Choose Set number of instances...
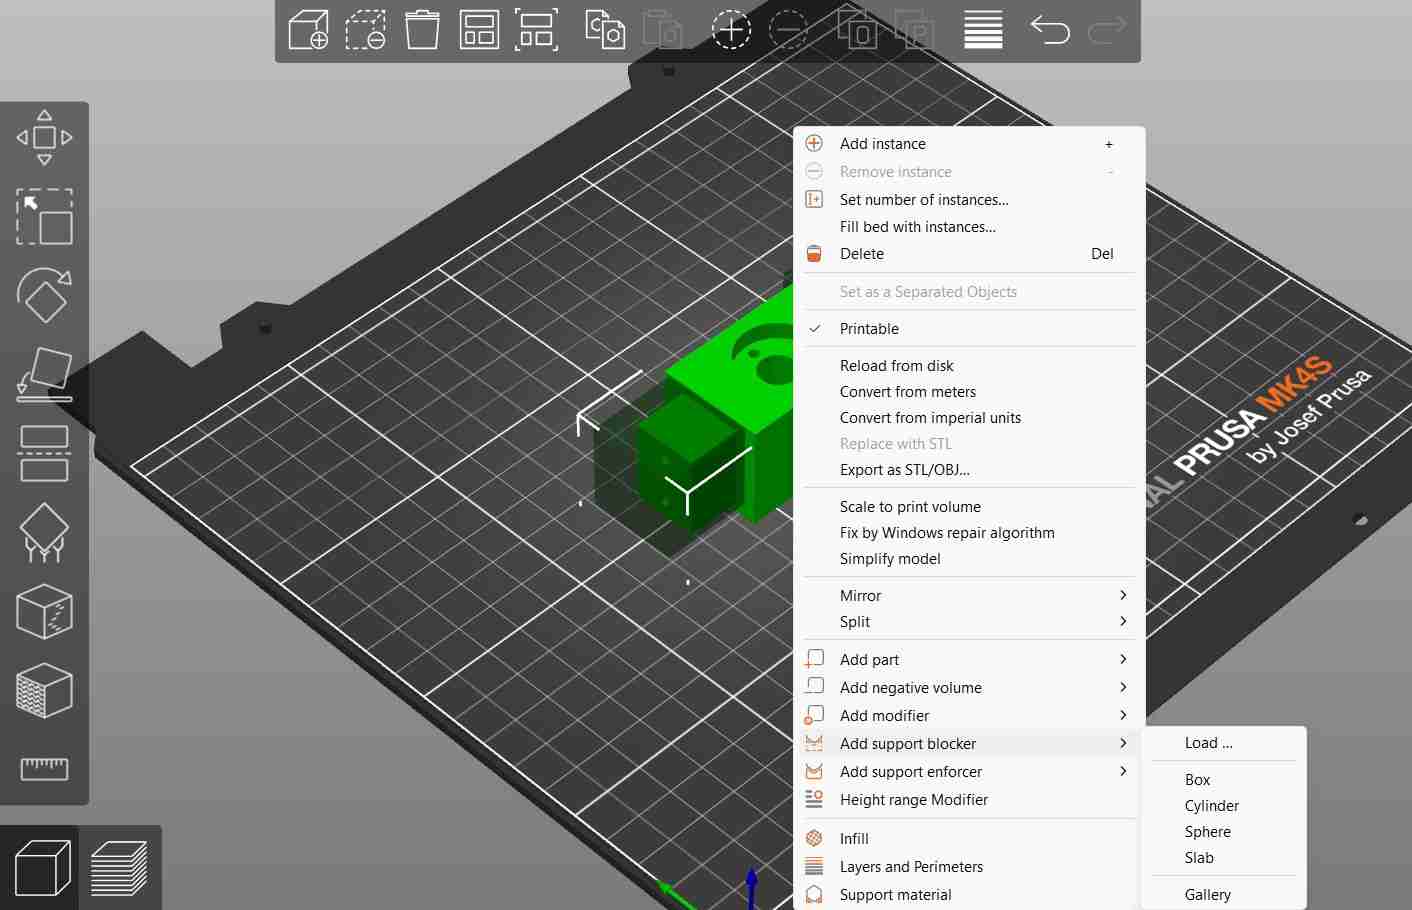Viewport: 1412px width, 910px height. pos(971,200)
